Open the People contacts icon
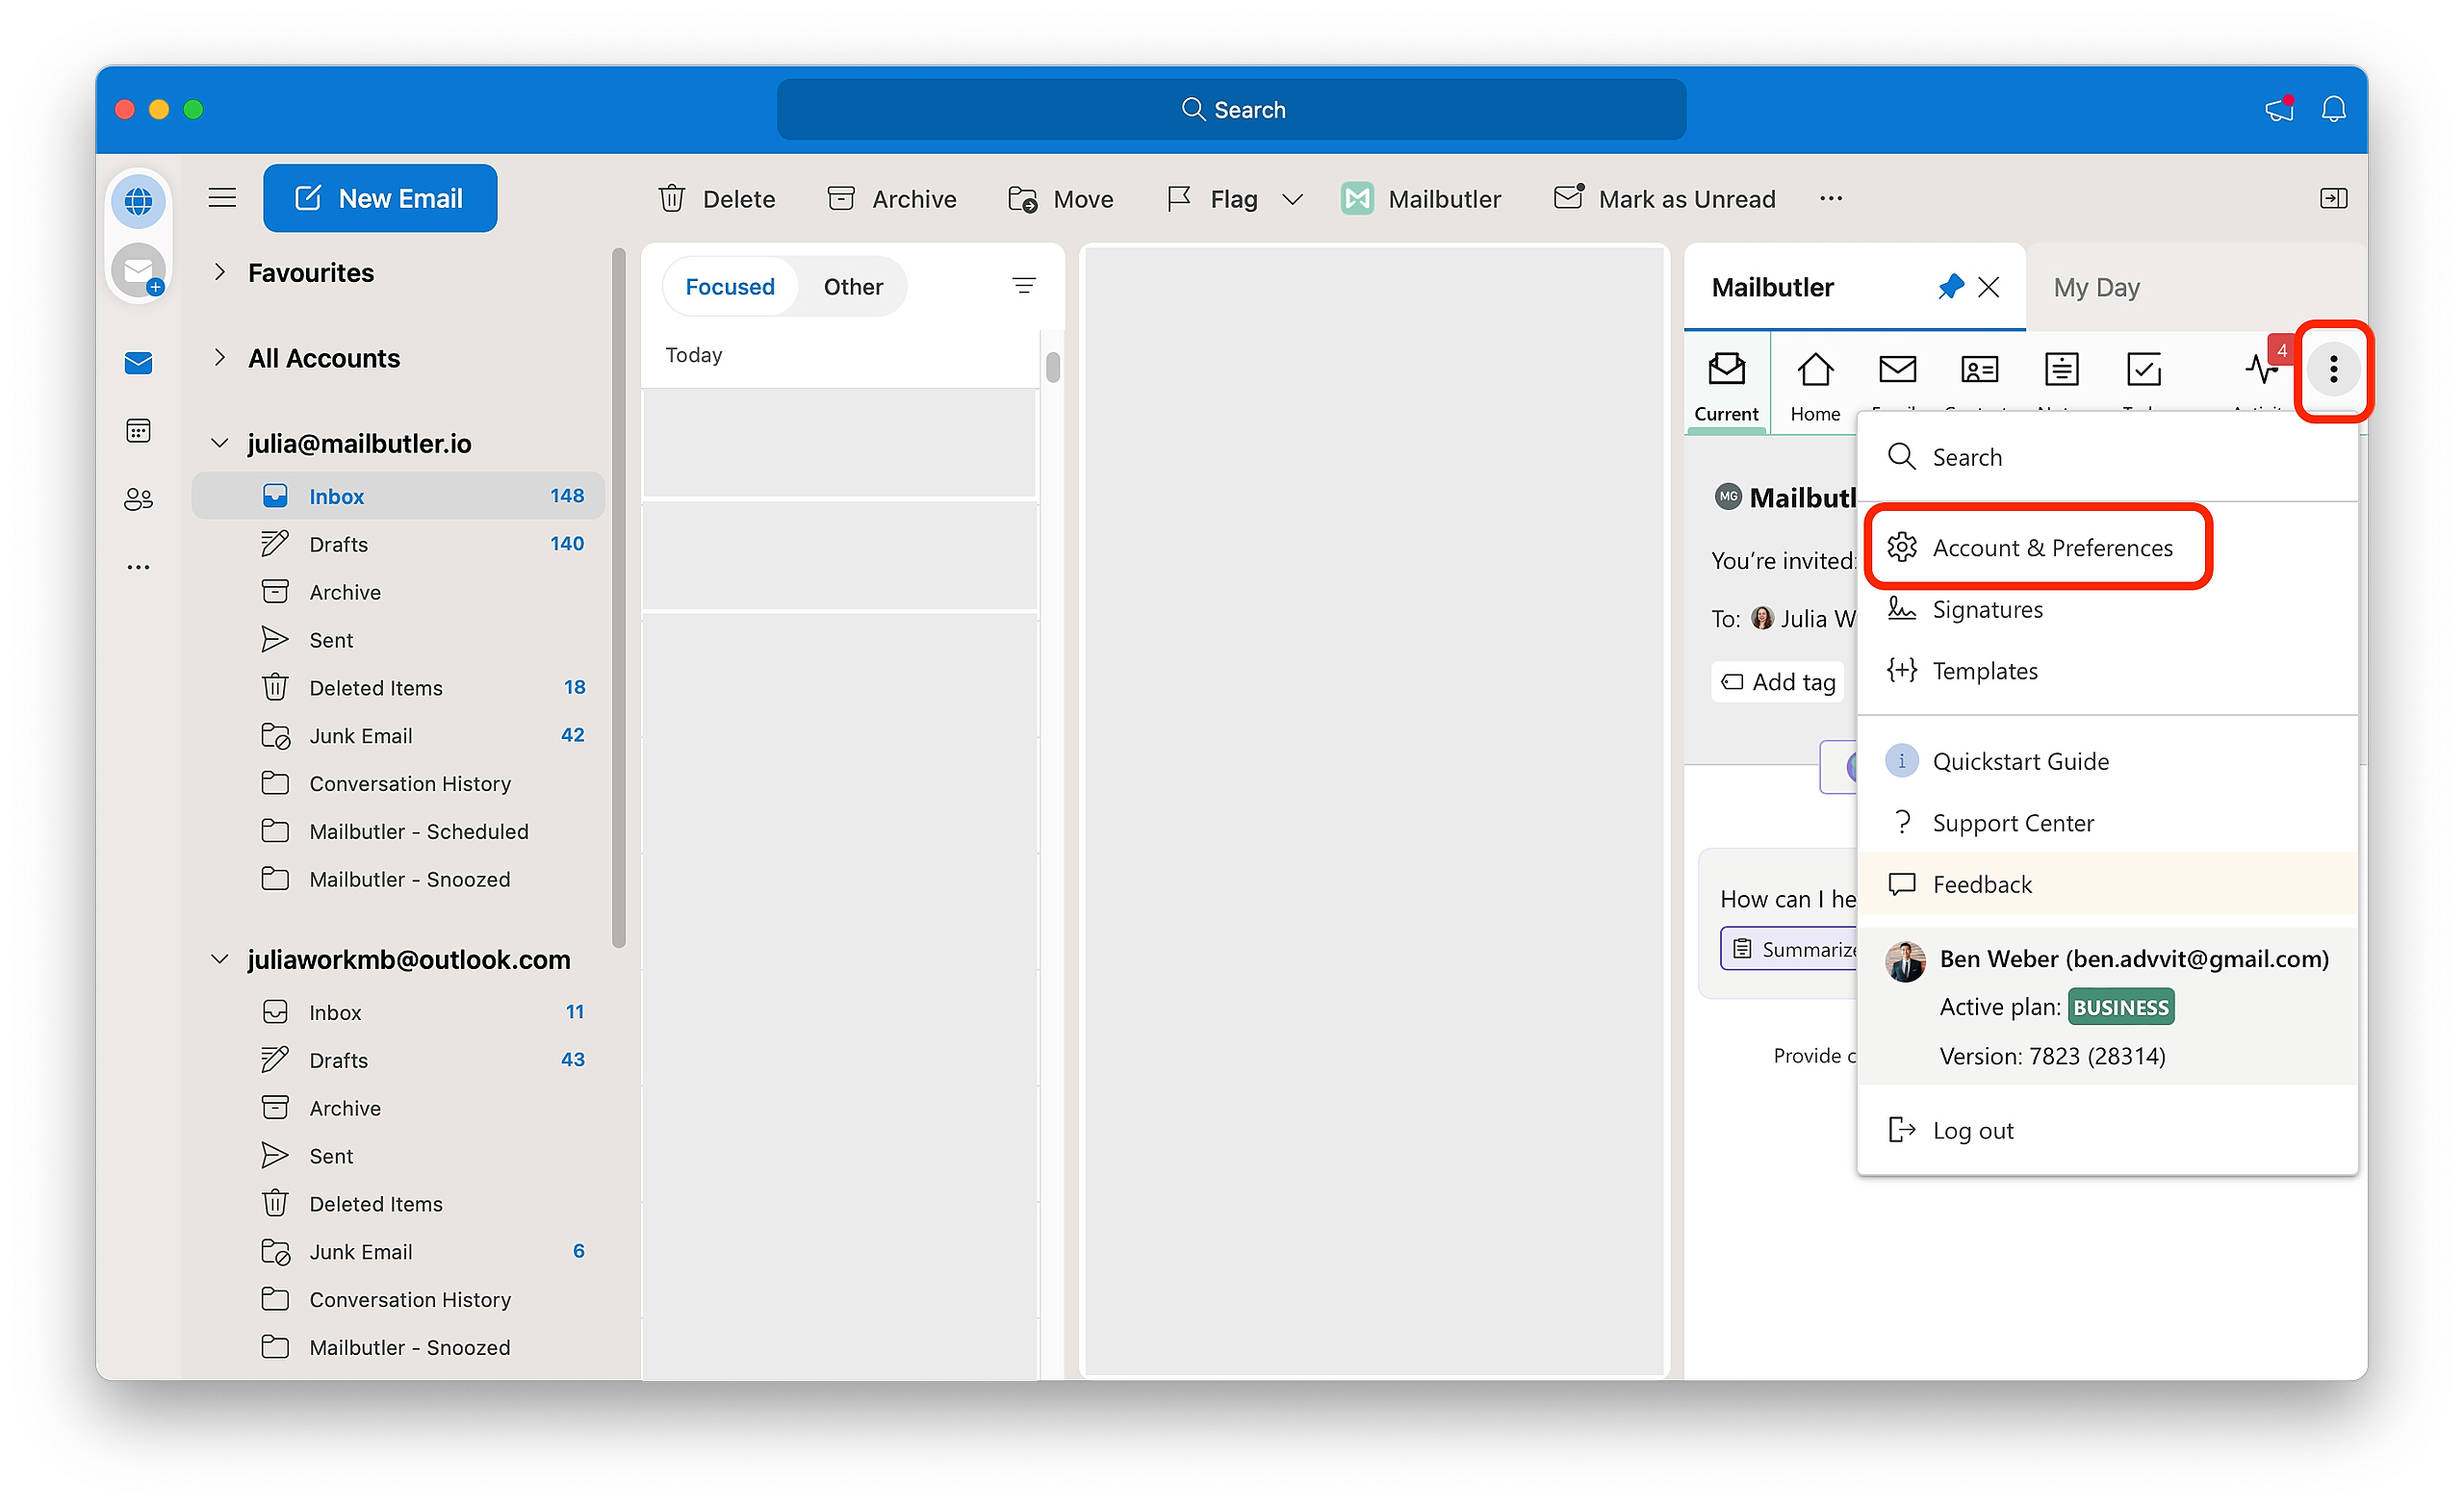Viewport: 2464px width, 1507px height. (x=138, y=499)
